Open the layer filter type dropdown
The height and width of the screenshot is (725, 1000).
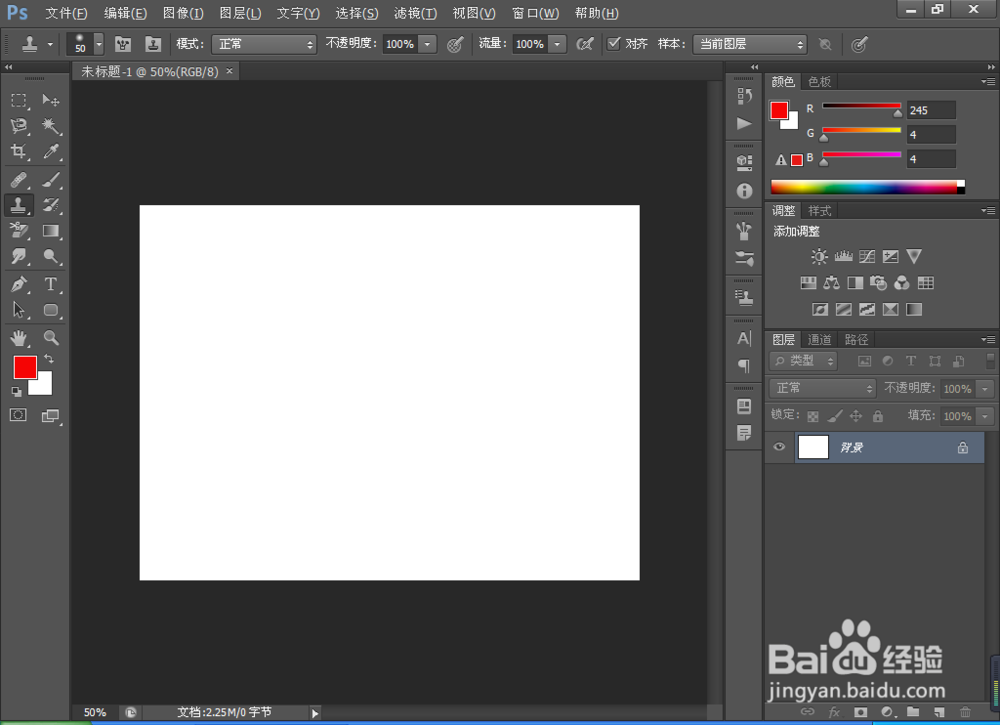[804, 361]
